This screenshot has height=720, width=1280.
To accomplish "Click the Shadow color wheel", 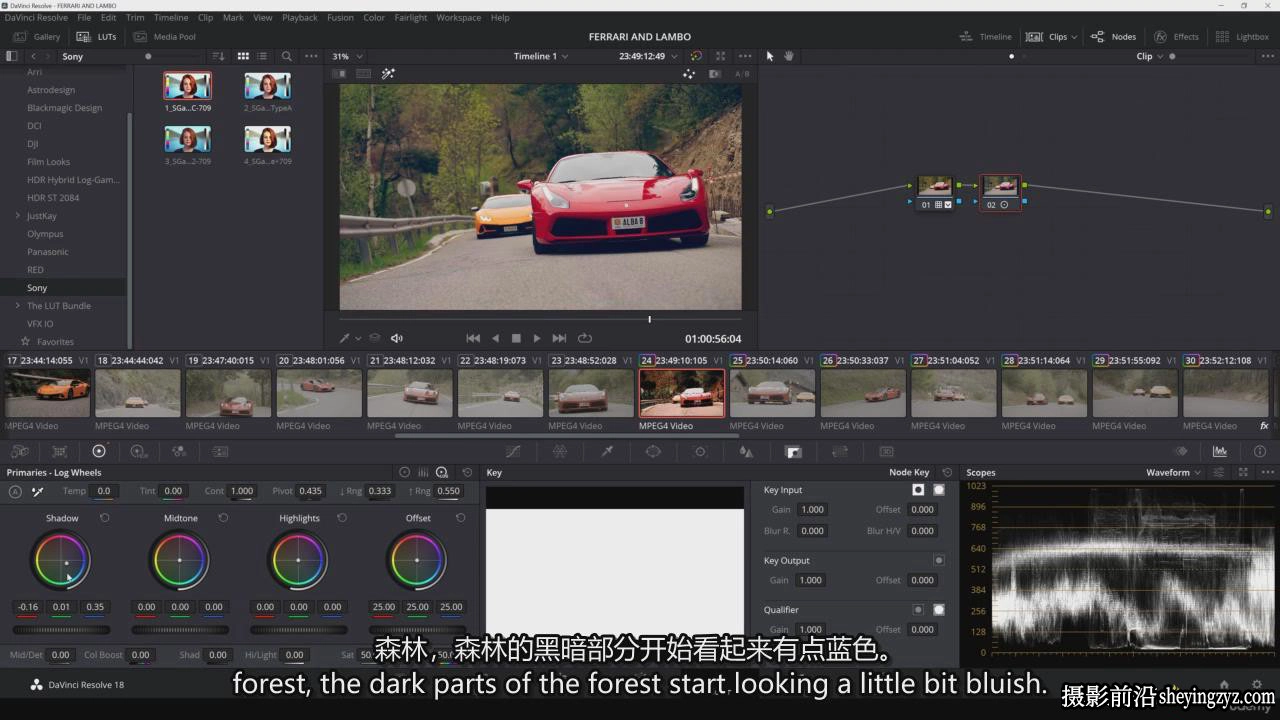I will pos(61,560).
